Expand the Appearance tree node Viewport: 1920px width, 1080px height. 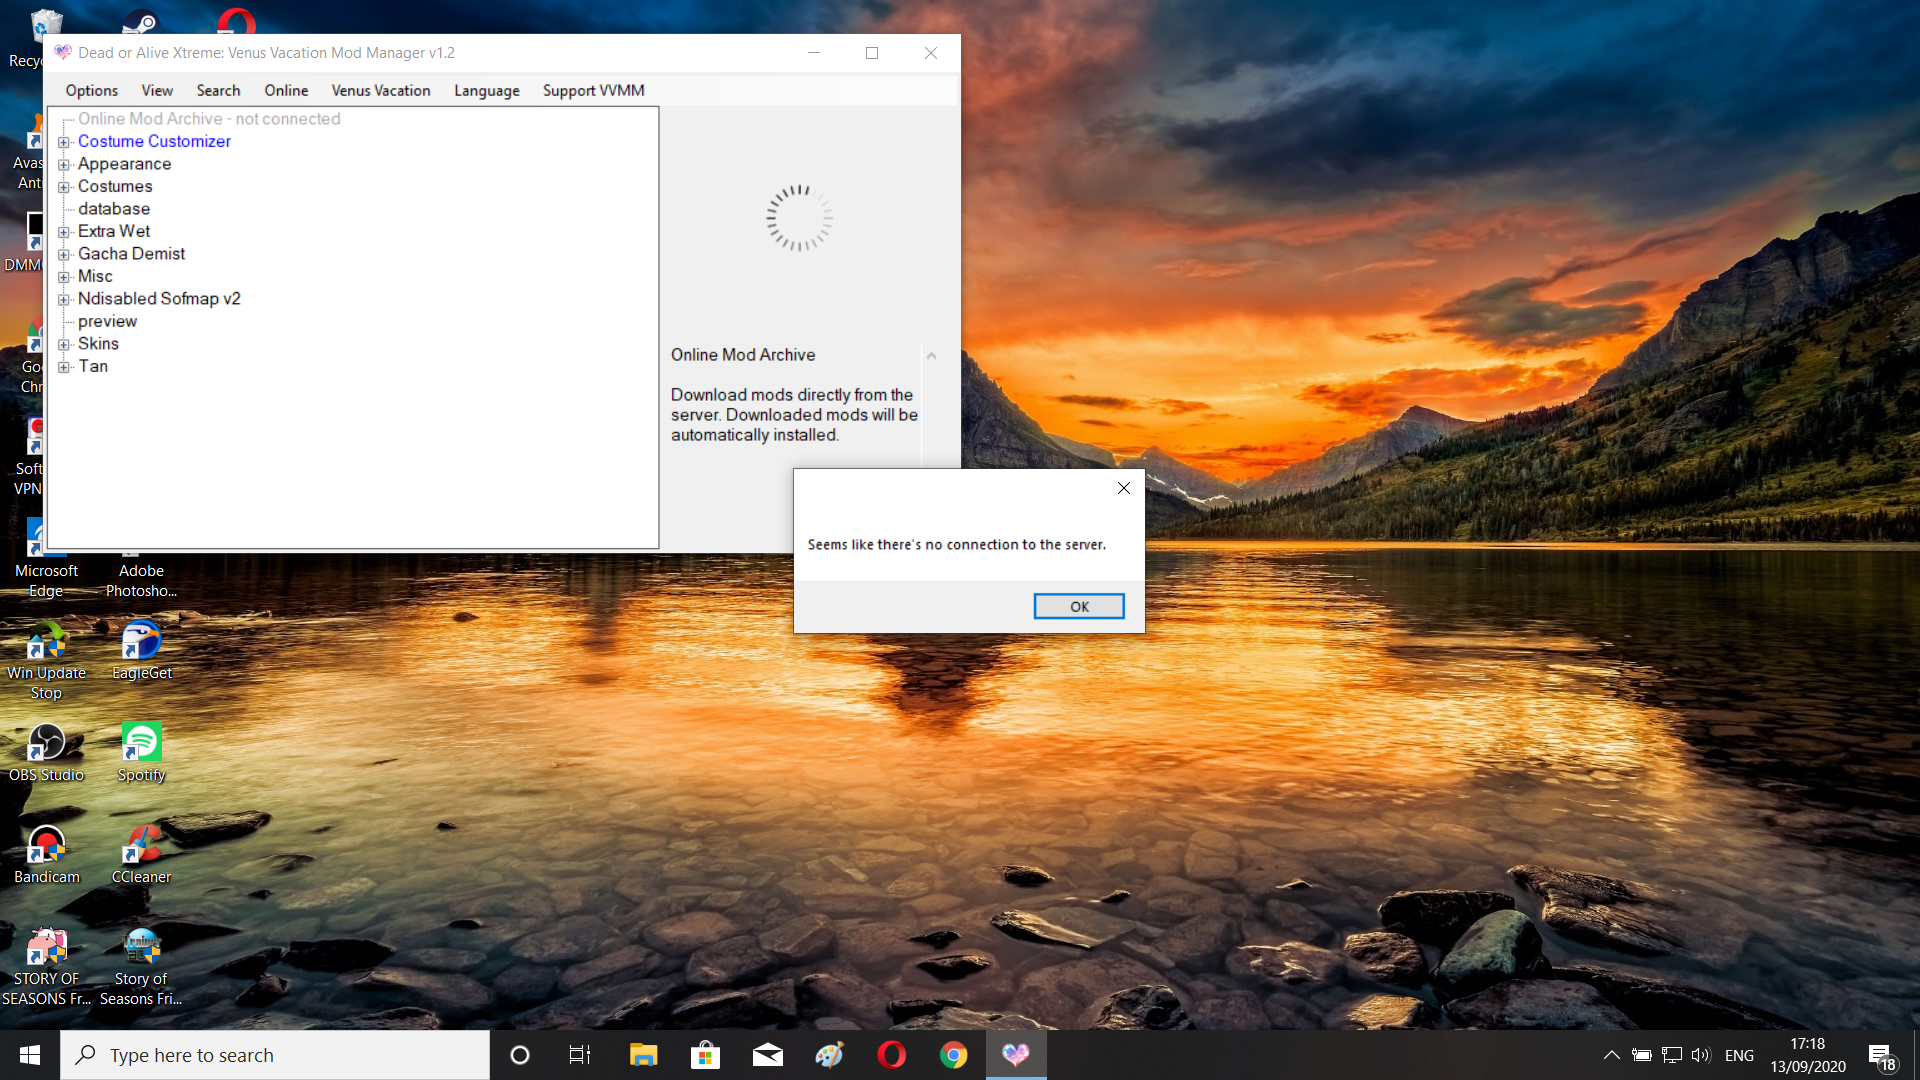coord(64,164)
